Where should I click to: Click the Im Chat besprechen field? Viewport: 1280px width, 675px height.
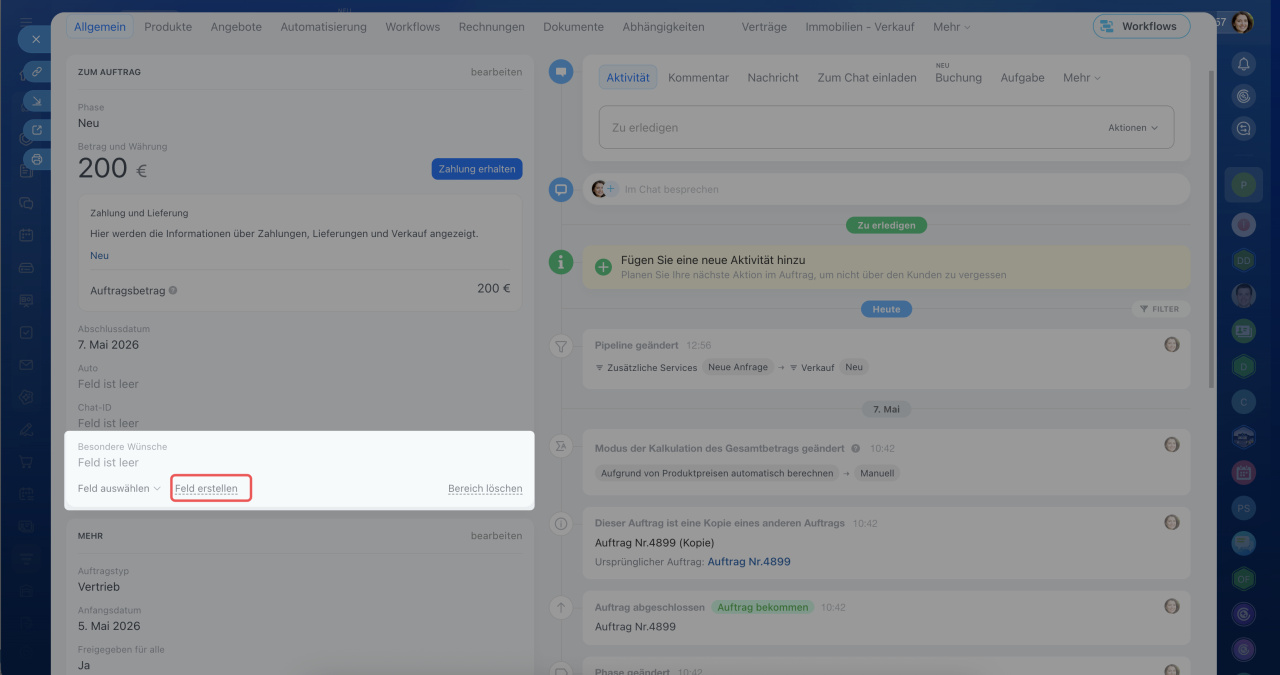click(x=886, y=189)
